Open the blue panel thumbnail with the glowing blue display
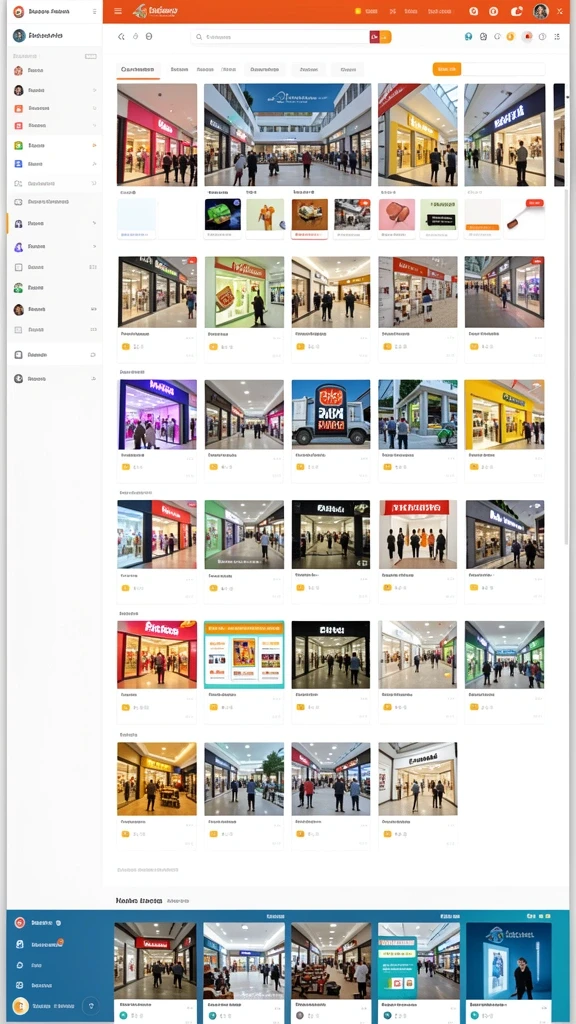Image resolution: width=576 pixels, height=1024 pixels. click(509, 961)
